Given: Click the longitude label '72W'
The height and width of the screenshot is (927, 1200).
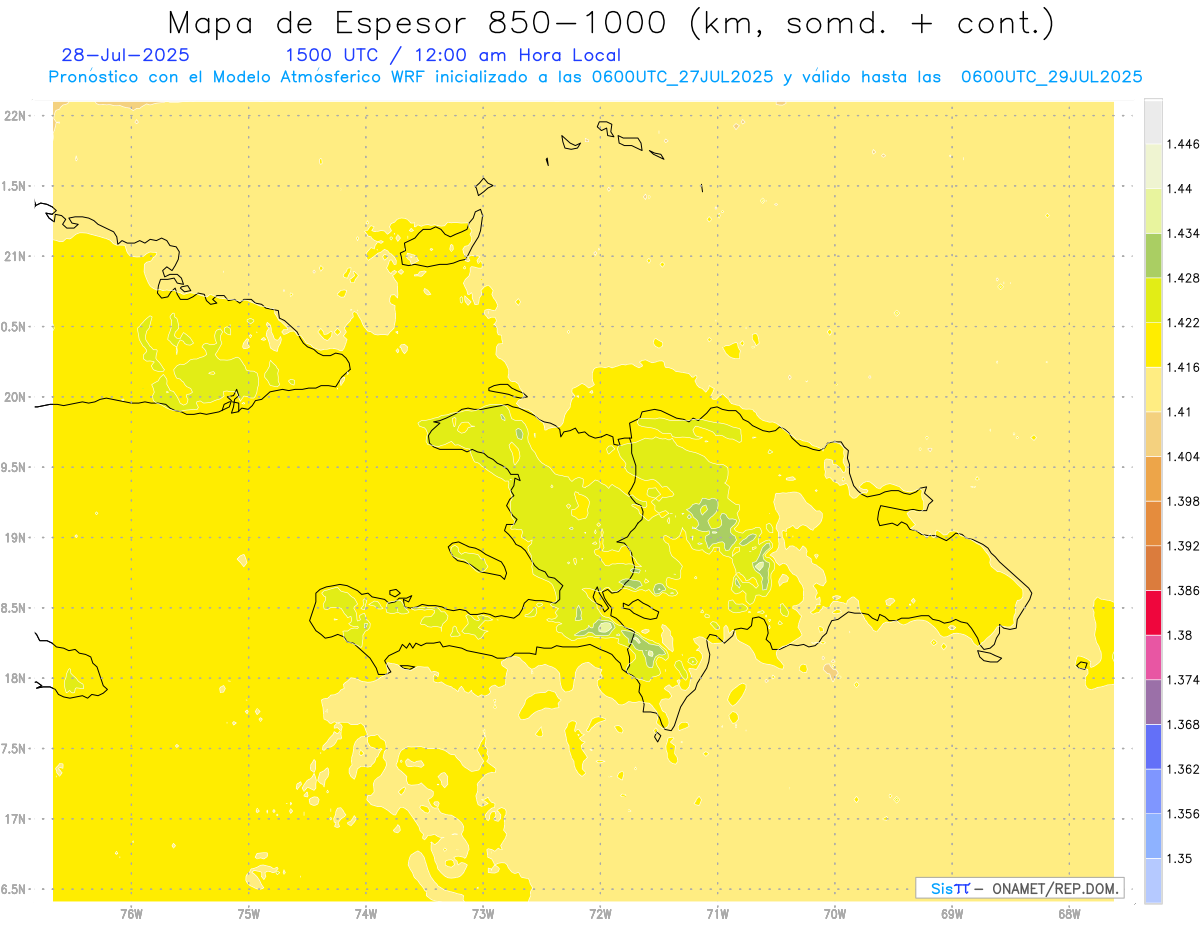Looking at the screenshot, I should [600, 914].
